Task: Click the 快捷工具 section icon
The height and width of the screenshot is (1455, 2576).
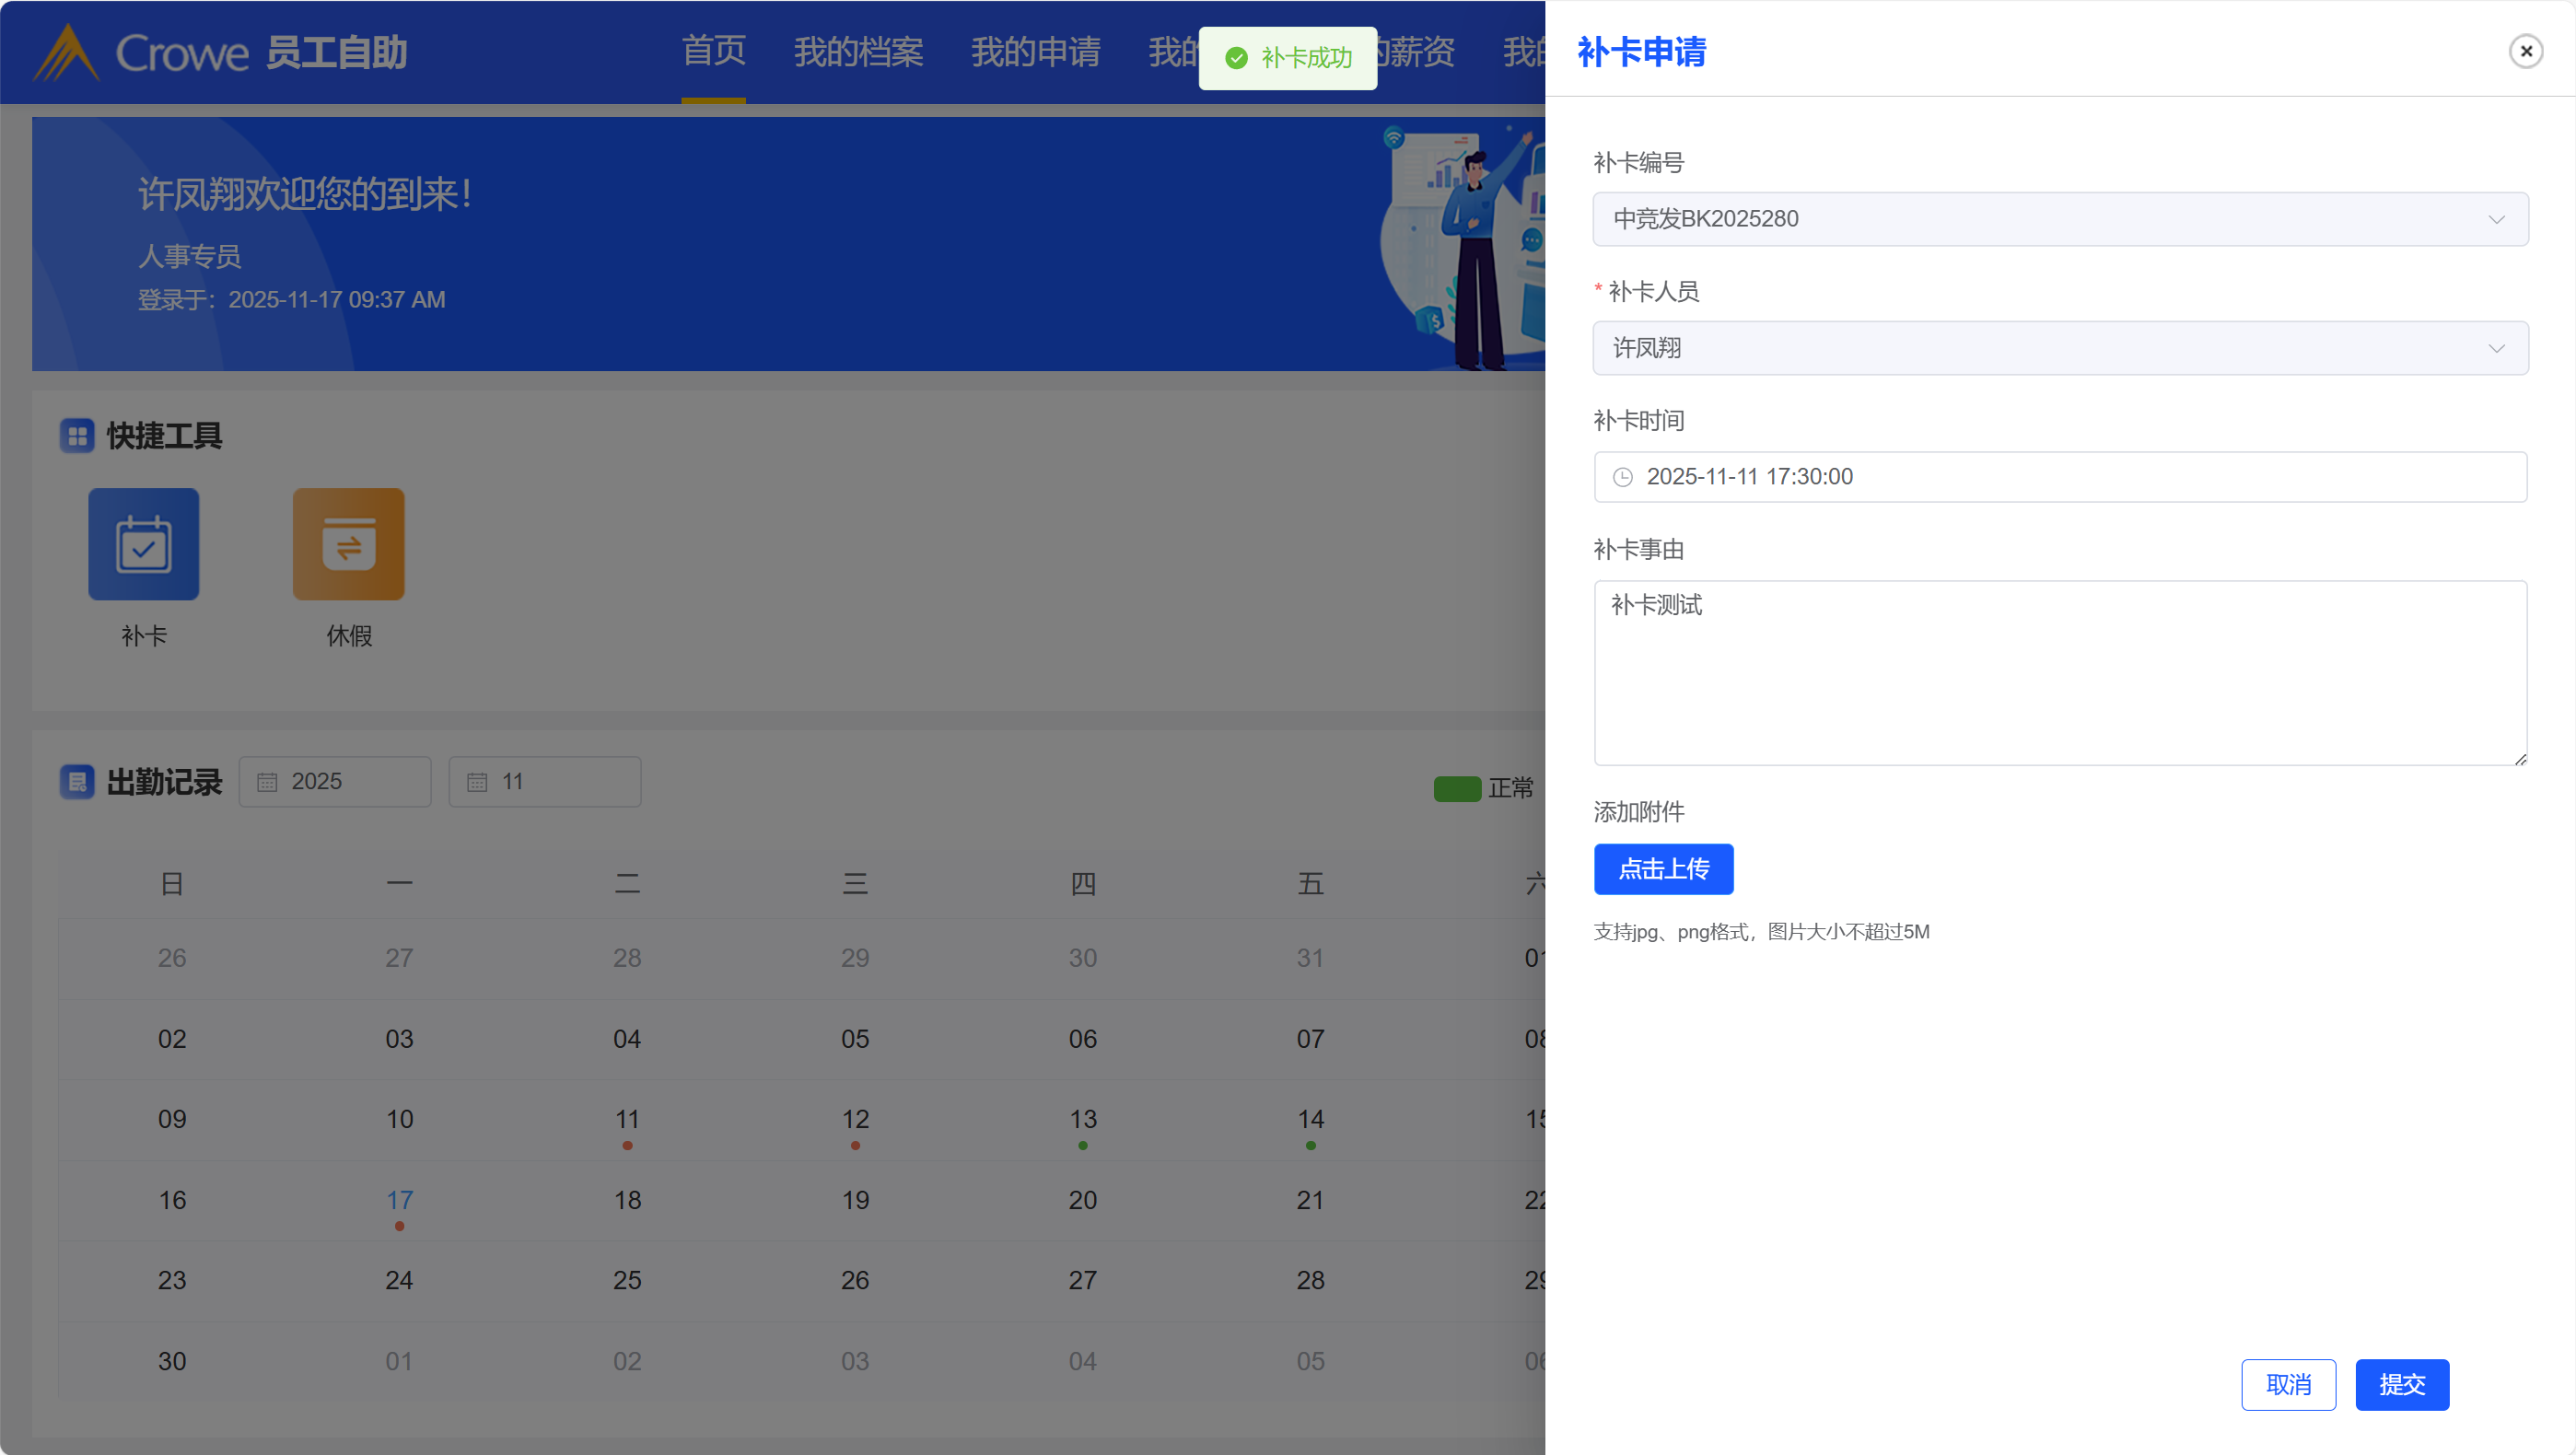Action: click(77, 436)
